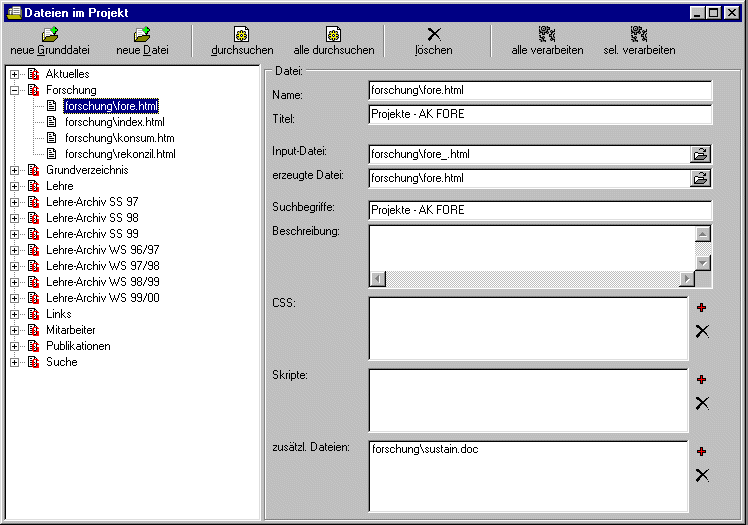Expand Lehre-Archiv WS 96/97 node
This screenshot has height=525, width=748.
click(x=14, y=250)
